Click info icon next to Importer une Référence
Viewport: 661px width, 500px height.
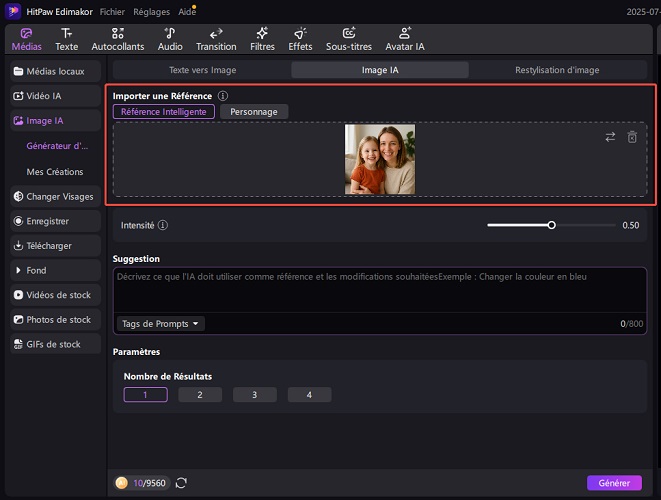point(223,96)
